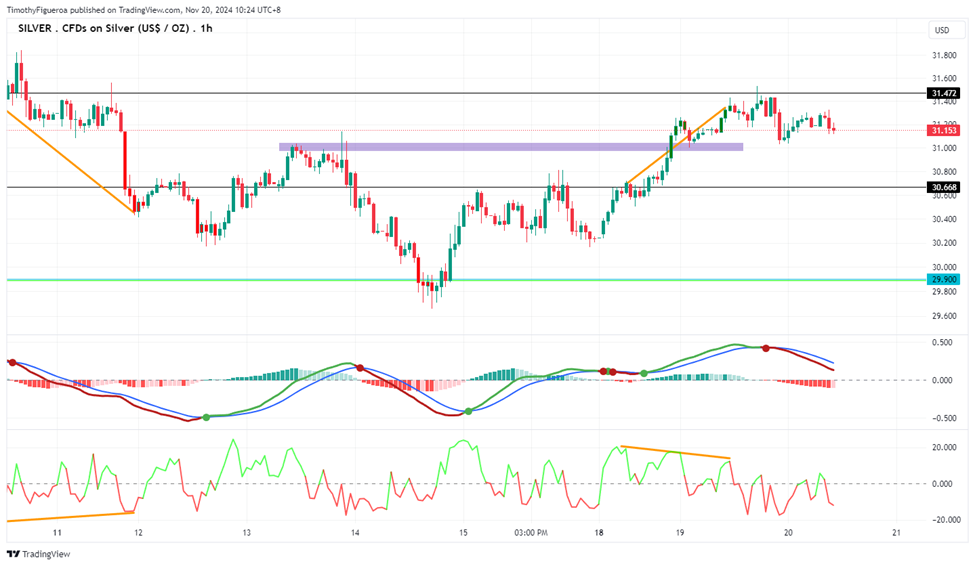The width and height of the screenshot is (975, 566).
Task: Select date 15 on the time axis
Action: tap(463, 532)
